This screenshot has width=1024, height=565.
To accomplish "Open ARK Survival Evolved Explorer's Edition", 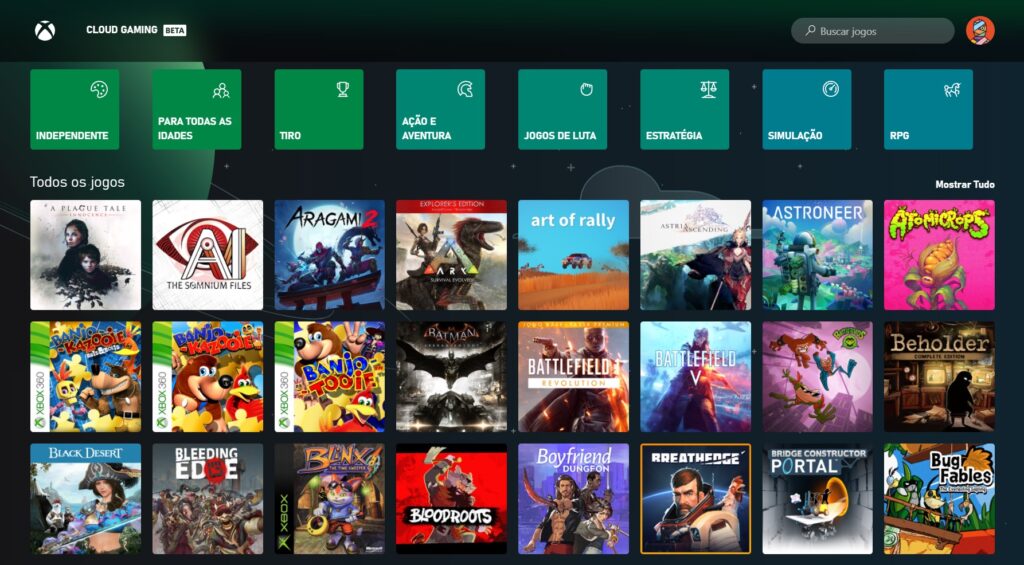I will pos(451,255).
